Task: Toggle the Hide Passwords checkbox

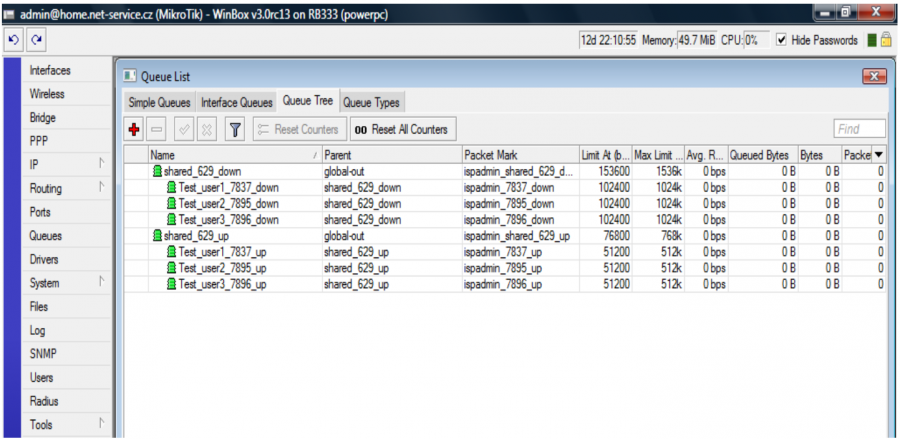Action: pyautogui.click(x=782, y=40)
